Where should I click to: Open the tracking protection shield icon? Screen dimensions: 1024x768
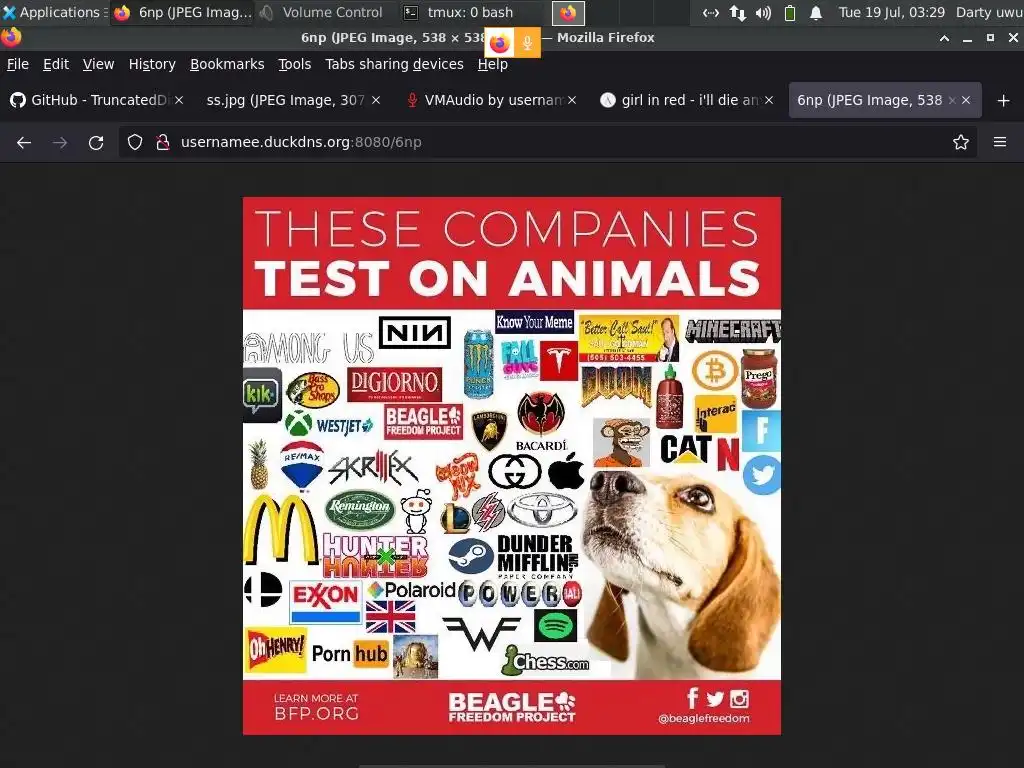pyautogui.click(x=135, y=142)
